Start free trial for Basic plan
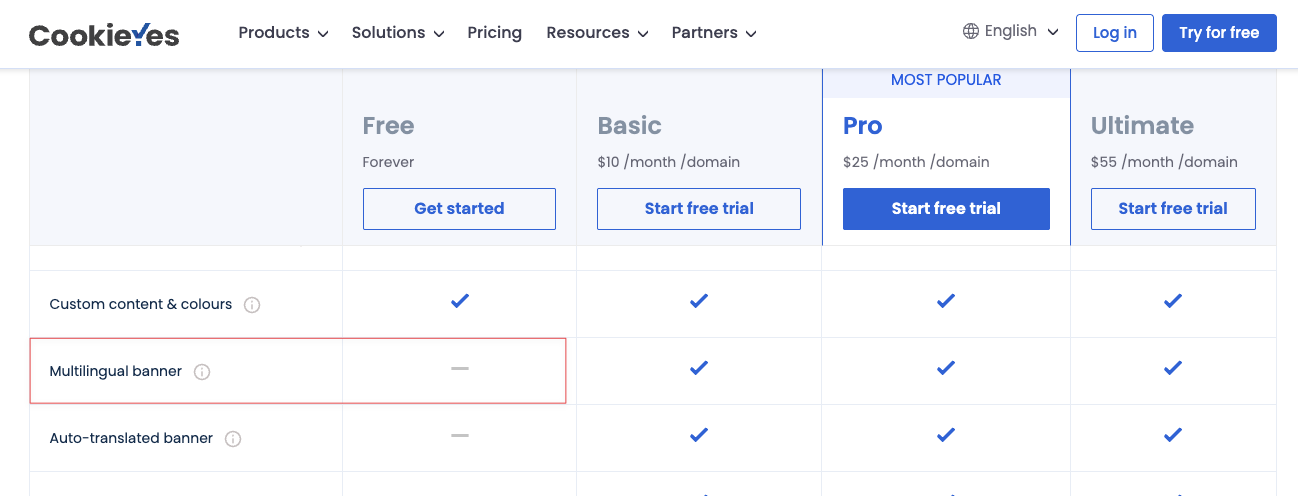The image size is (1298, 496). [x=699, y=209]
